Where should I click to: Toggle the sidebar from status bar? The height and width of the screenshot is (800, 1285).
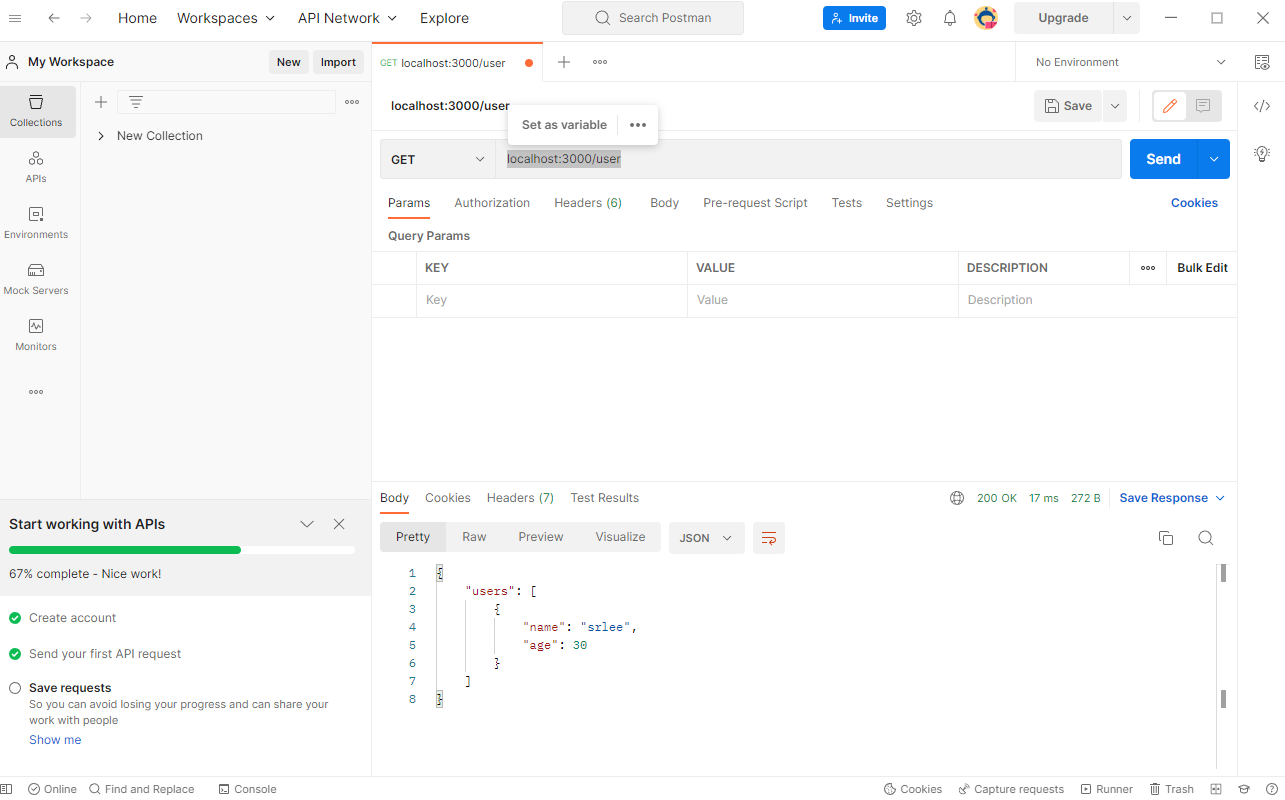tap(7, 789)
